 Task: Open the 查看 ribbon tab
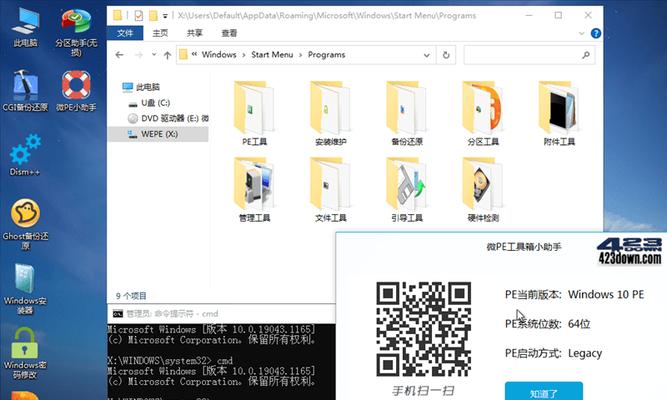tap(229, 33)
